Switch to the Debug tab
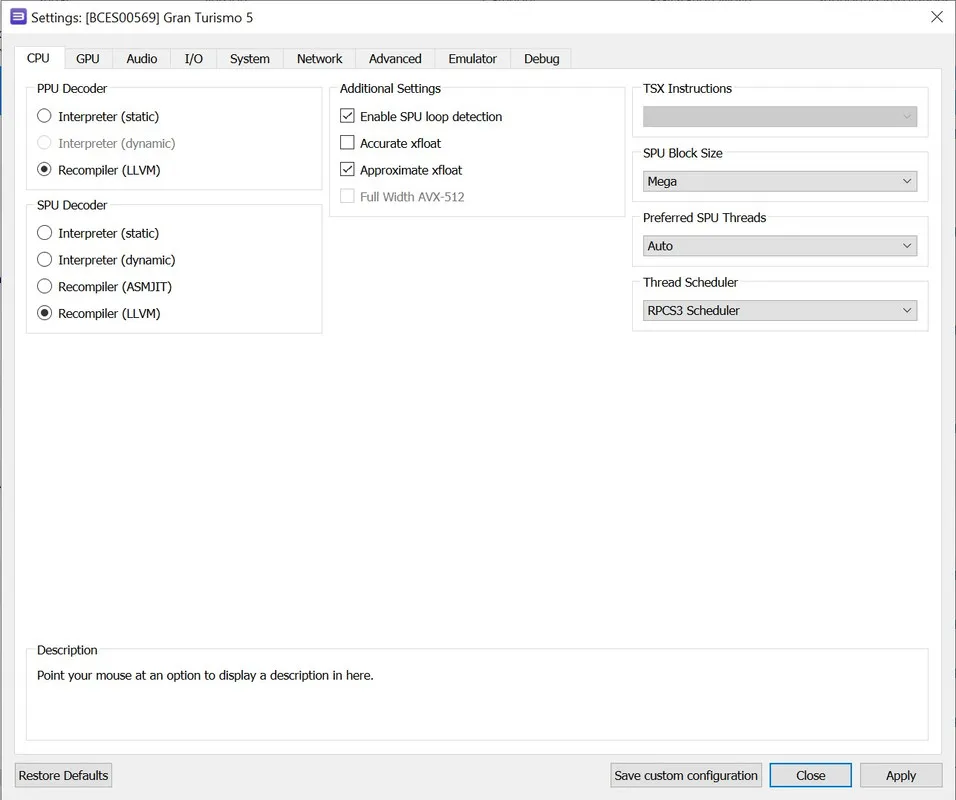 pyautogui.click(x=541, y=59)
